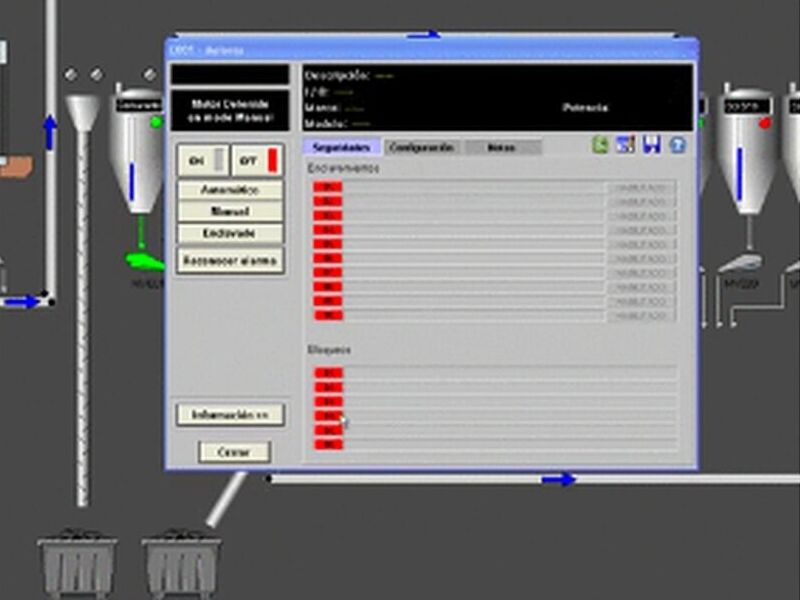Click the funnel hopper atop the screw conveyor
The height and width of the screenshot is (600, 800).
pos(82,112)
